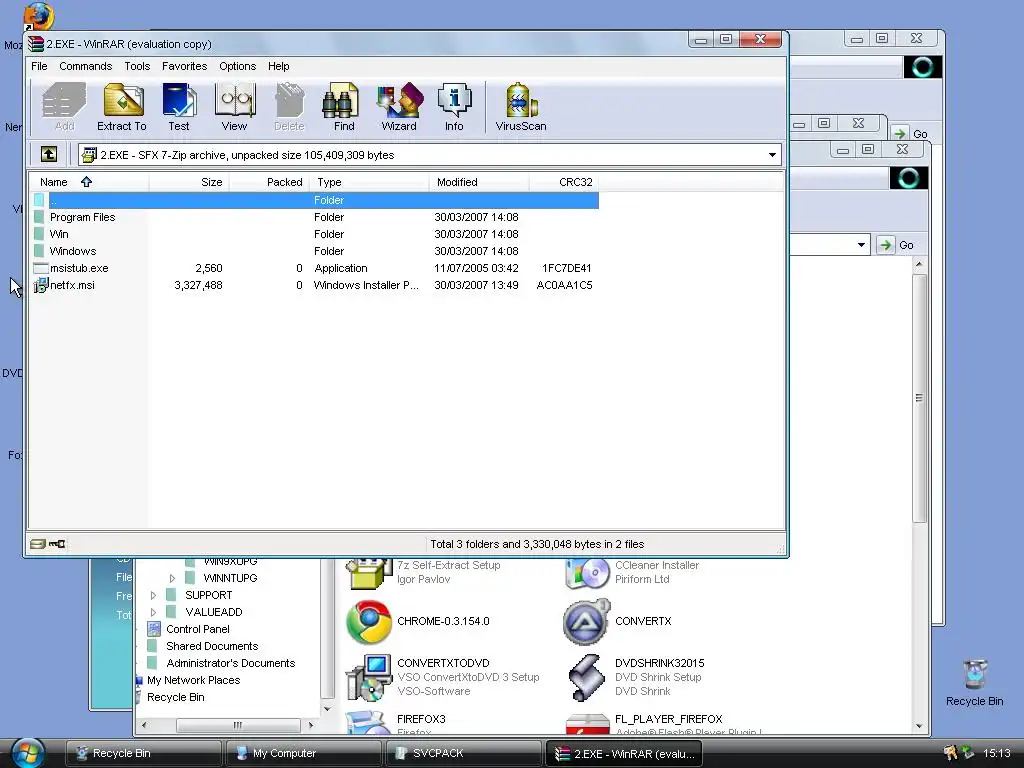Expand the SUPPORT tree node
This screenshot has width=1024, height=768.
click(x=153, y=595)
